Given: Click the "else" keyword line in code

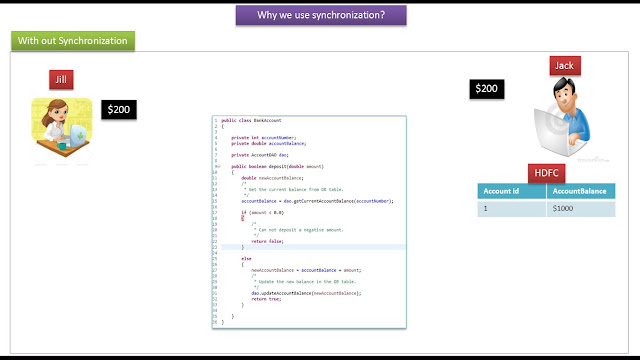Looking at the screenshot, I should (x=246, y=258).
